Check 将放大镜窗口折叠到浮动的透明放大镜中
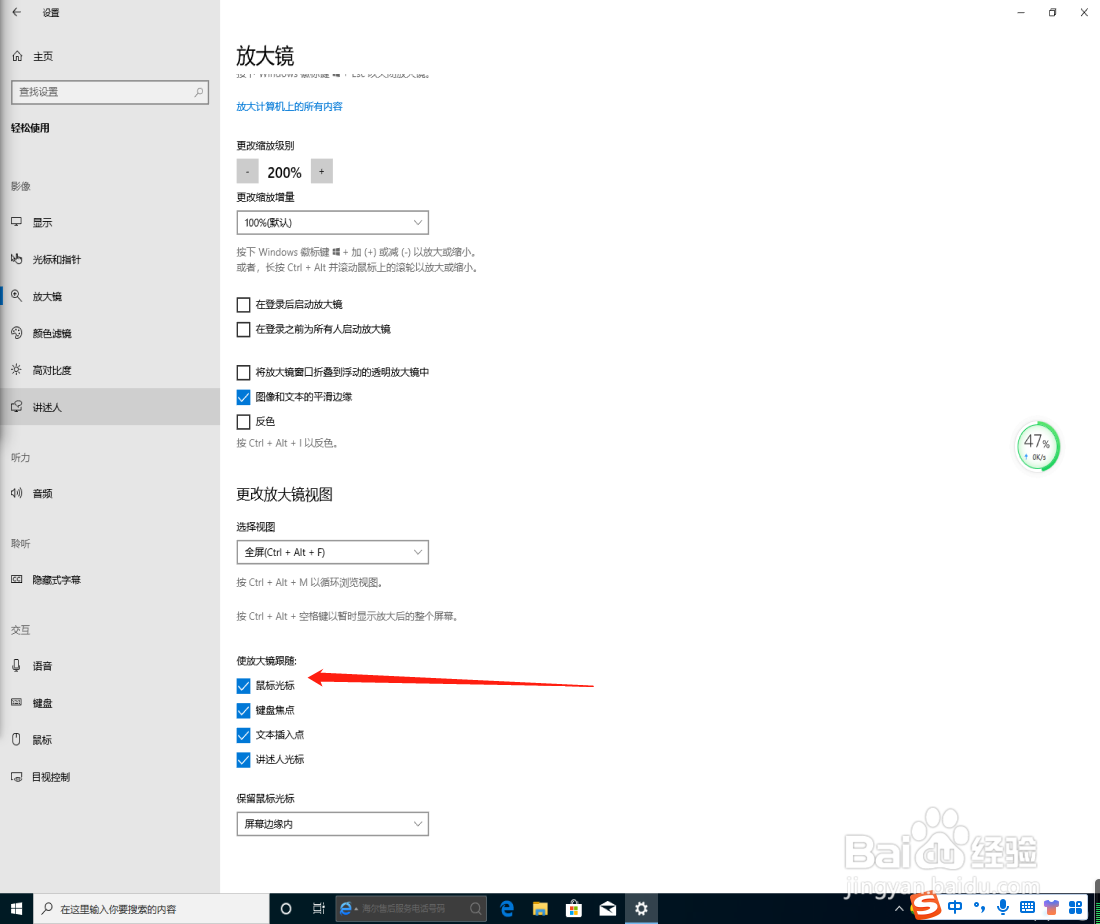The height and width of the screenshot is (924, 1100). 243,372
